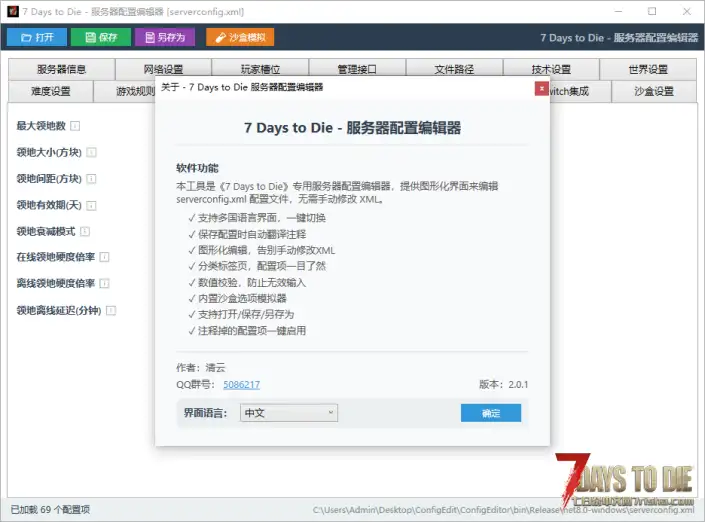This screenshot has height=522, width=705.
Task: Switch to the 网络设置 tab
Action: 163,69
